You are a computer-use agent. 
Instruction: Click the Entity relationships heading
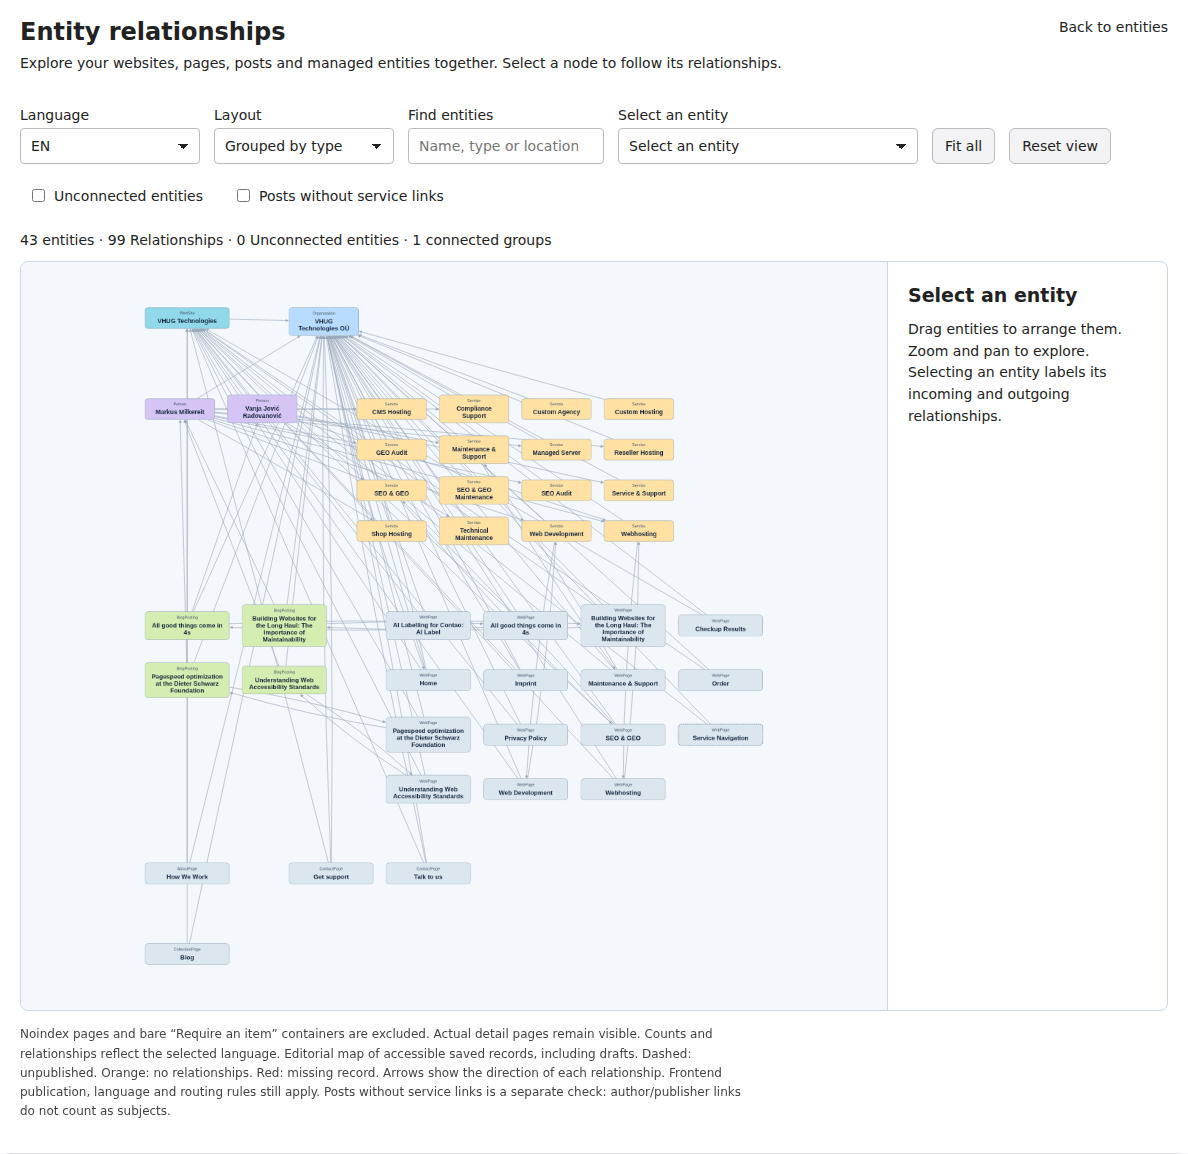tap(152, 32)
